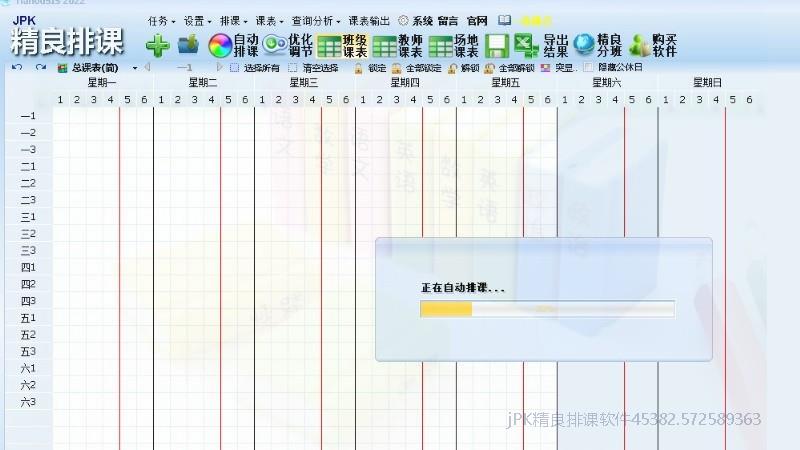Click next arrow beside 一1 selector

coord(219,67)
